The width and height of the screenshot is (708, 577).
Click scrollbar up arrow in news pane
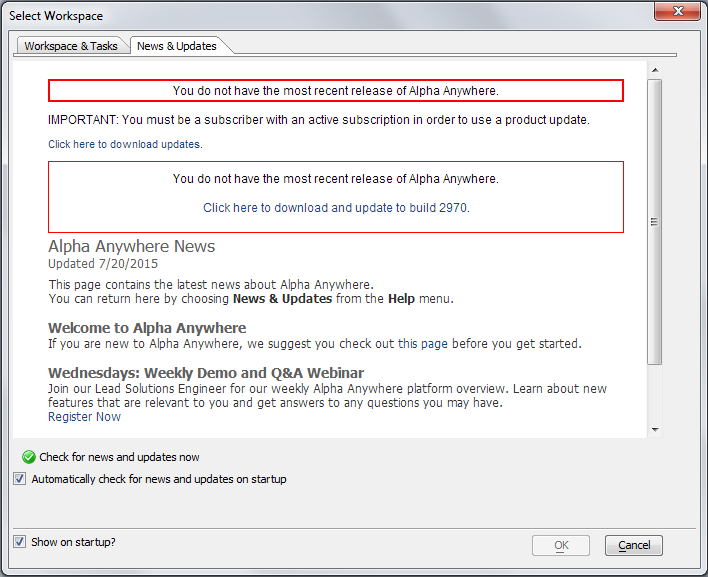655,70
